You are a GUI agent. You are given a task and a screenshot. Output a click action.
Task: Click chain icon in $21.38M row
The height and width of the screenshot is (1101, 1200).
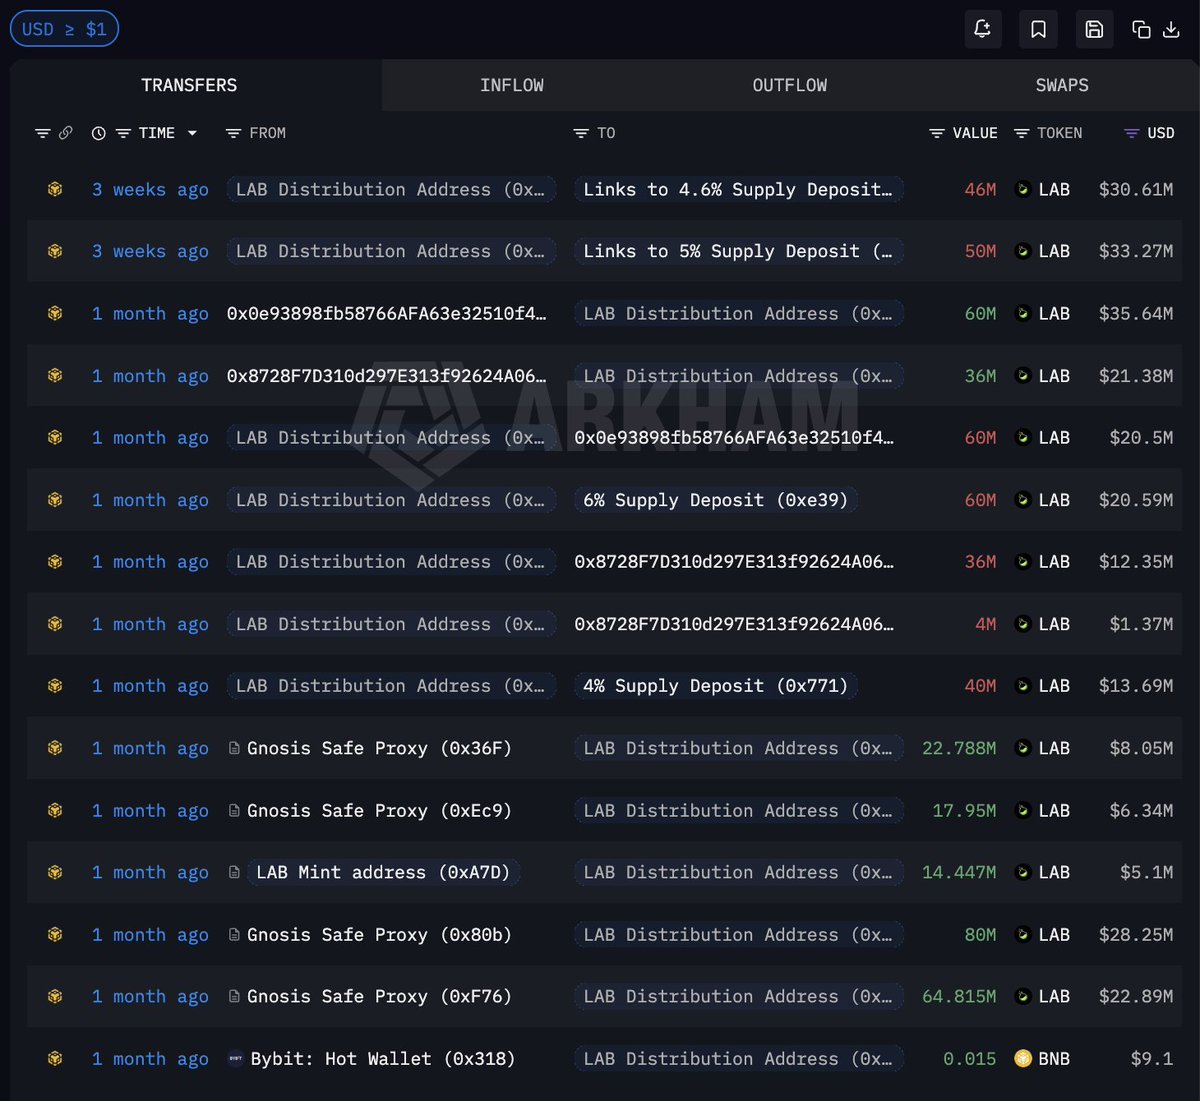[55, 375]
